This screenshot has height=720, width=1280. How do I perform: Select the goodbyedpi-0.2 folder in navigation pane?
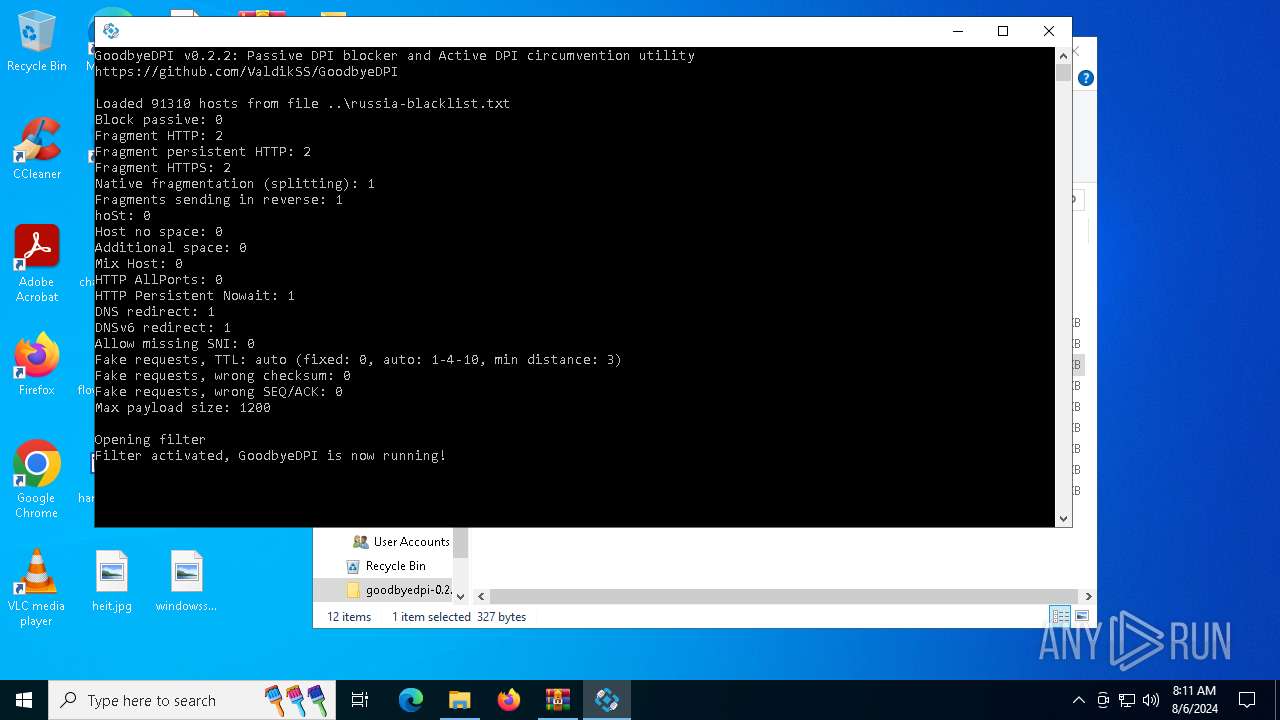399,590
